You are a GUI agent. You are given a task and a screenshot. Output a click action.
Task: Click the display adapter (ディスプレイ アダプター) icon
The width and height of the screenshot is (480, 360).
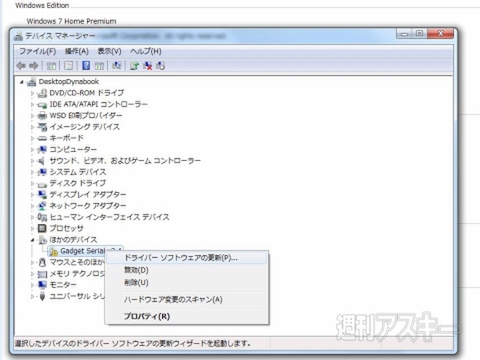pos(42,194)
